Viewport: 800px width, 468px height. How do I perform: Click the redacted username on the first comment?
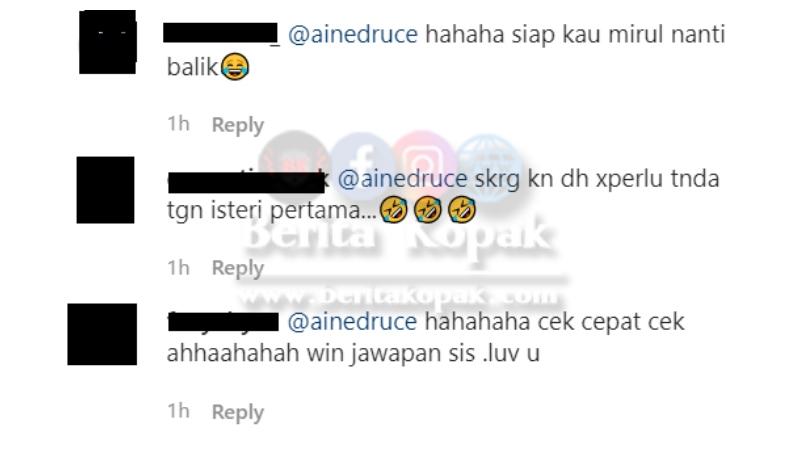click(x=221, y=33)
